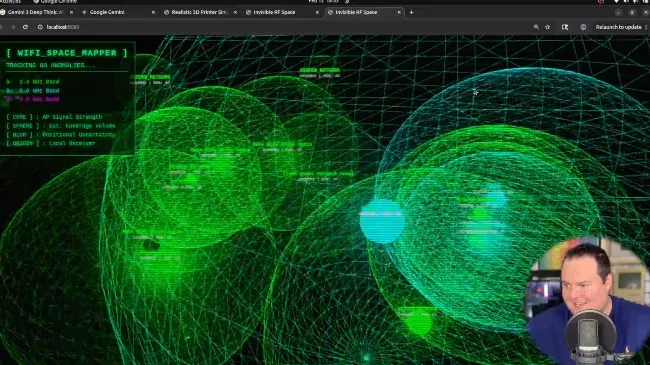Click the solid cyan access point core
Screen dimensions: 650x365
(382, 221)
